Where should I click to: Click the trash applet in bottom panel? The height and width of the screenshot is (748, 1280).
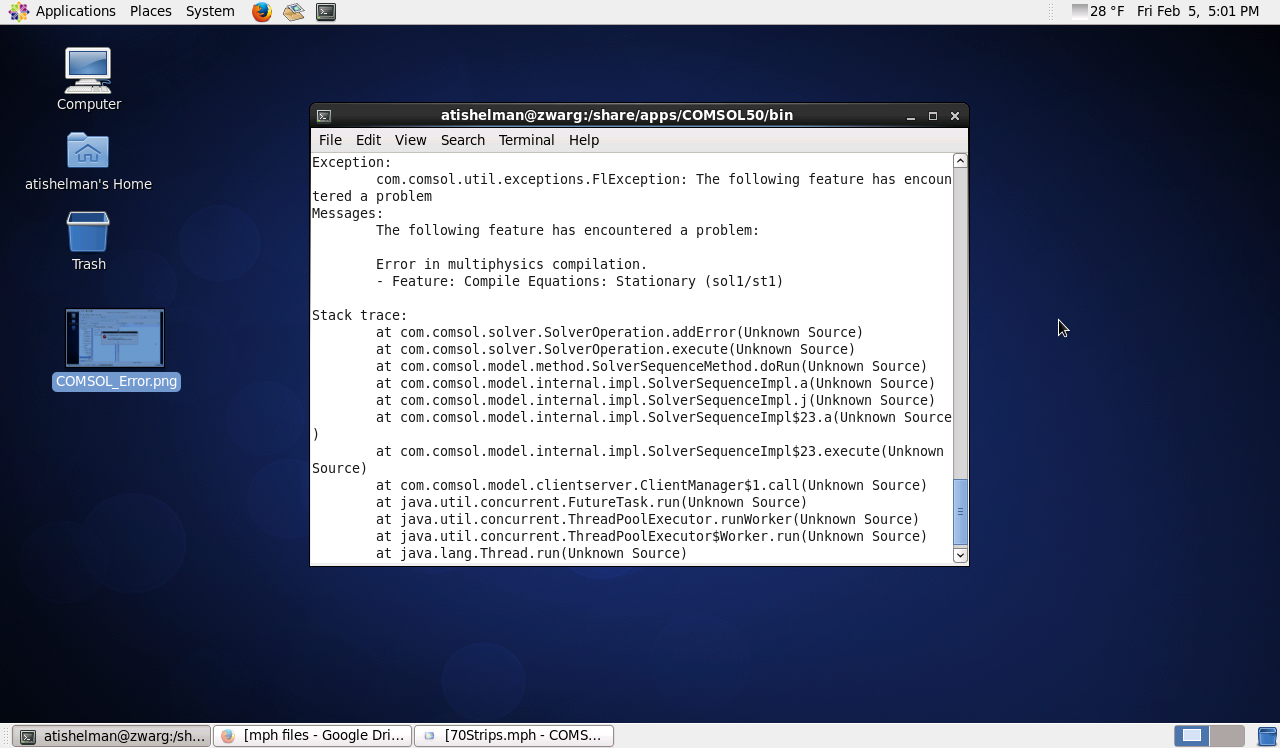(1267, 736)
